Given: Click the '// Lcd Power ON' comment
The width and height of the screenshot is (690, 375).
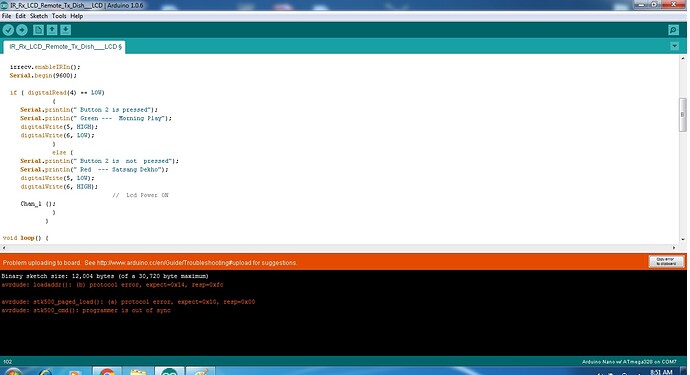Looking at the screenshot, I should pyautogui.click(x=140, y=195).
